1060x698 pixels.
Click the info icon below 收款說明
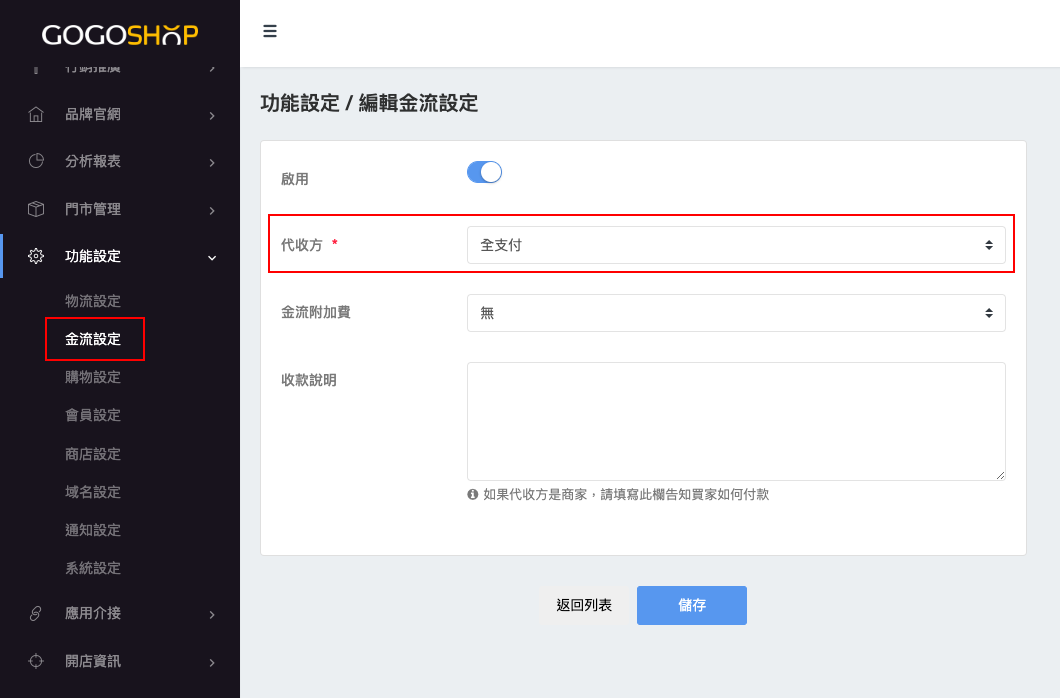tap(473, 495)
